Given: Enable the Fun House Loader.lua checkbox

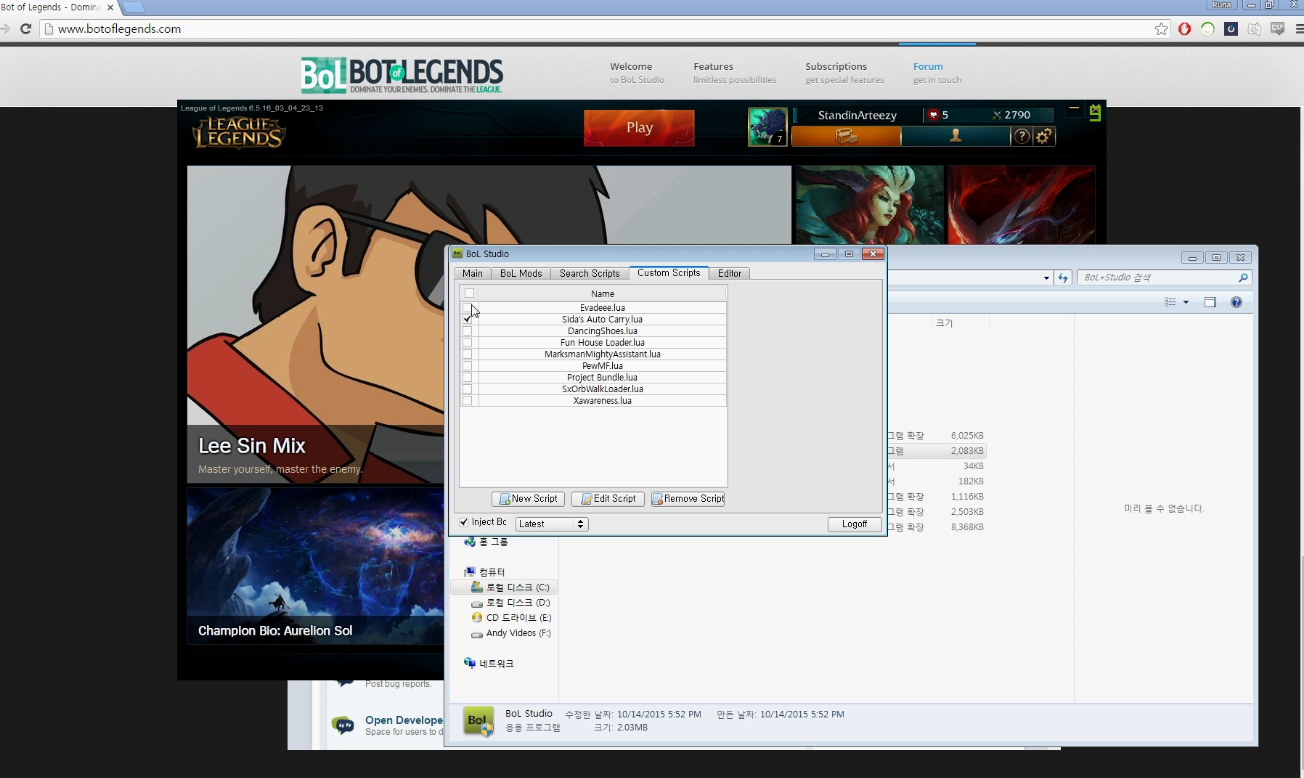Looking at the screenshot, I should (x=467, y=343).
